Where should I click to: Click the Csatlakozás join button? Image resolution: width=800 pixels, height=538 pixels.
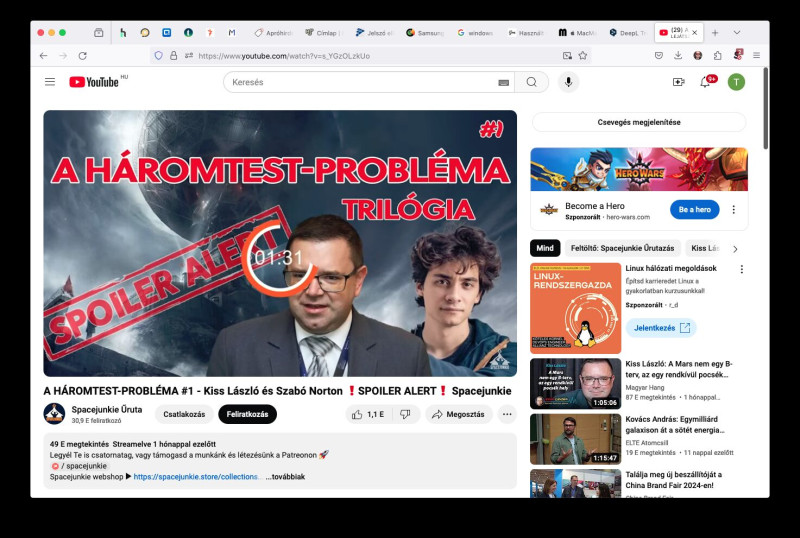click(x=184, y=414)
